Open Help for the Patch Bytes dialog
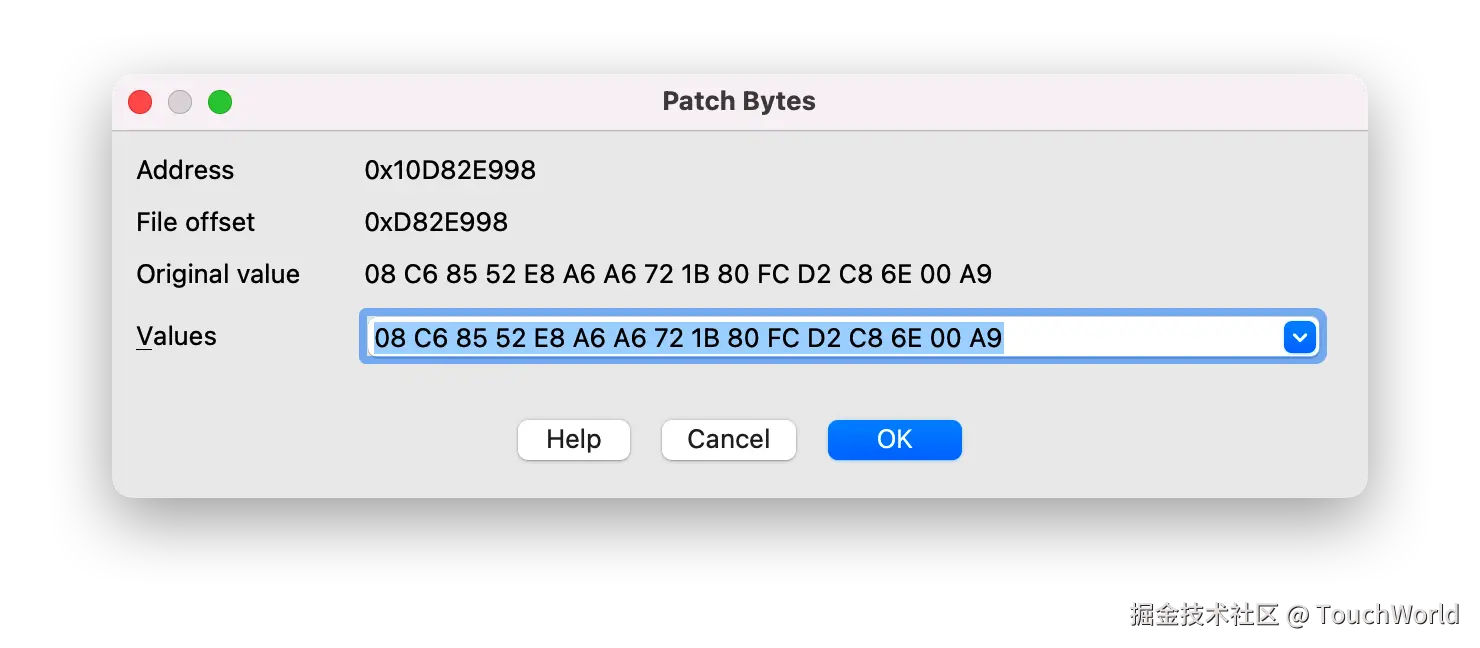 click(x=573, y=439)
